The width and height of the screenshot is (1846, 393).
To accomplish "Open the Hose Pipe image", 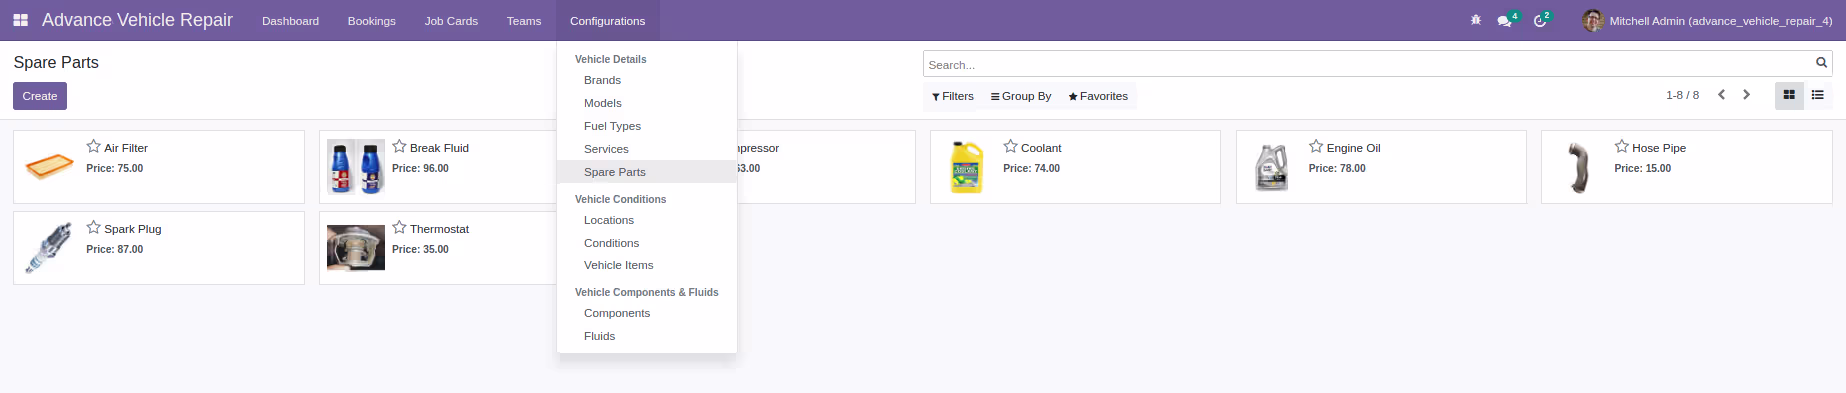I will coord(1579,167).
